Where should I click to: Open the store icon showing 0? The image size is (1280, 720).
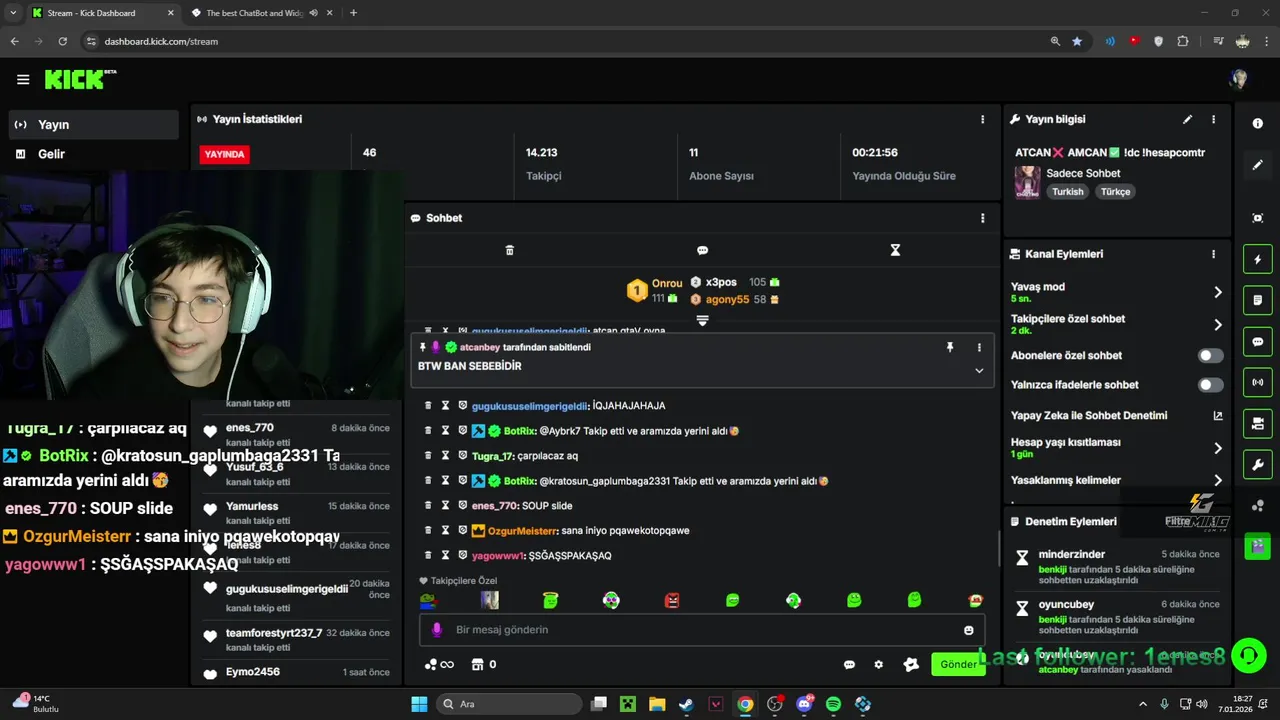pyautogui.click(x=484, y=664)
